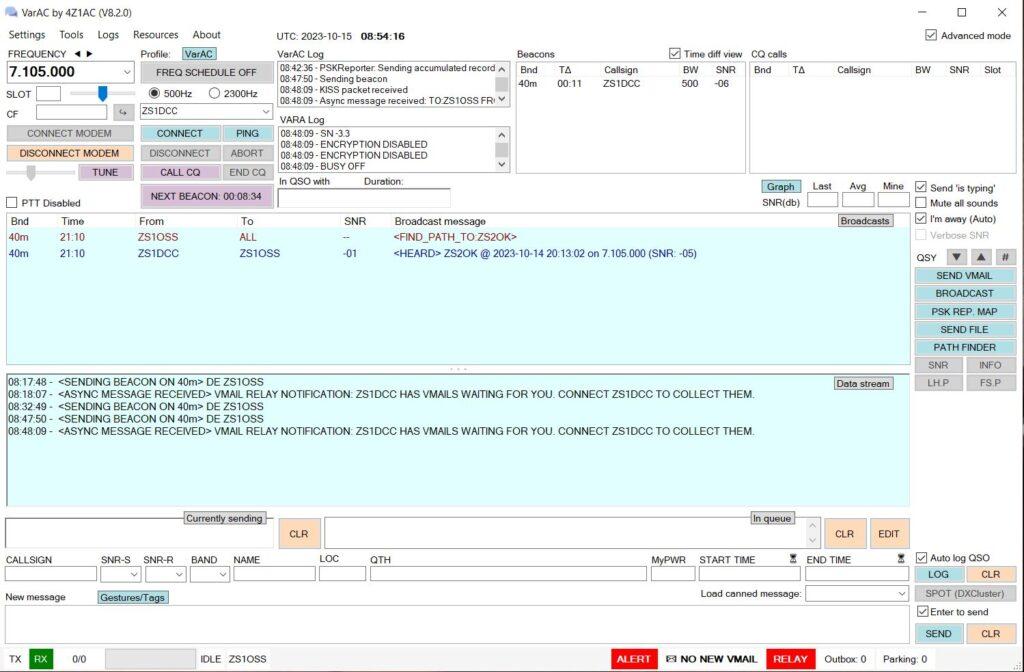1024x672 pixels.
Task: Click the QSY up arrow
Action: click(x=981, y=257)
